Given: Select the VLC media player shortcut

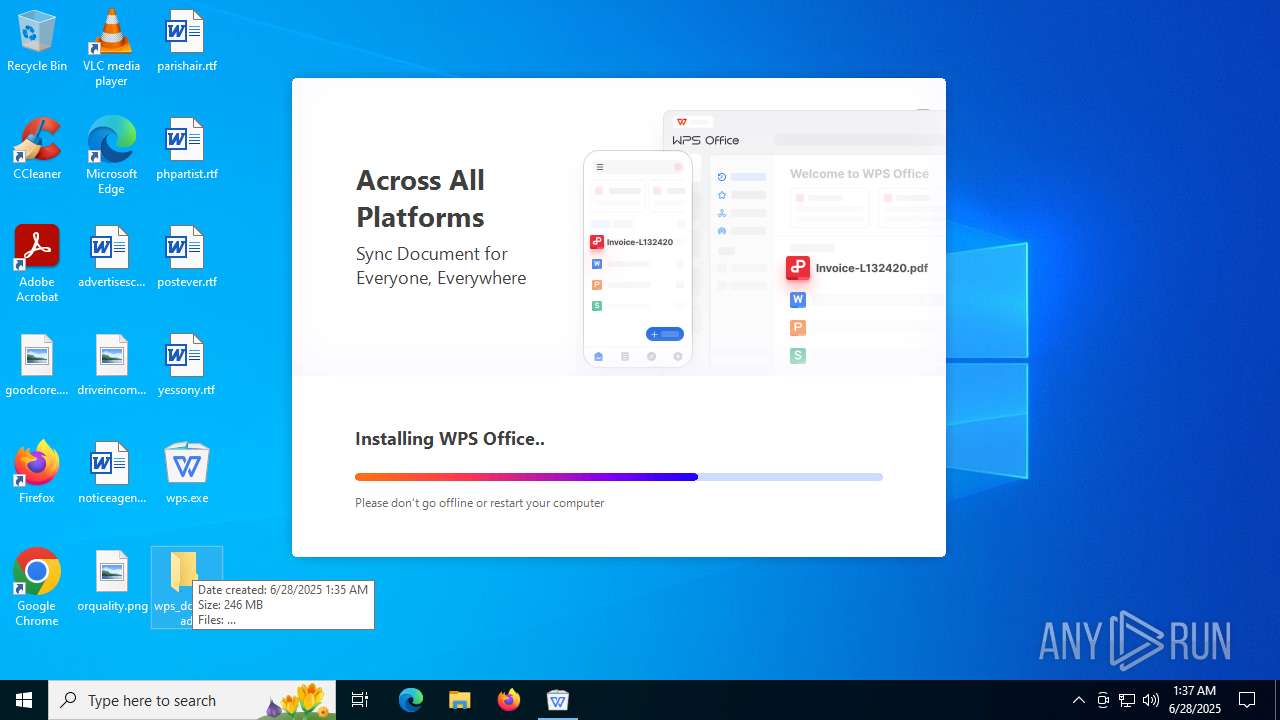Looking at the screenshot, I should [x=111, y=48].
